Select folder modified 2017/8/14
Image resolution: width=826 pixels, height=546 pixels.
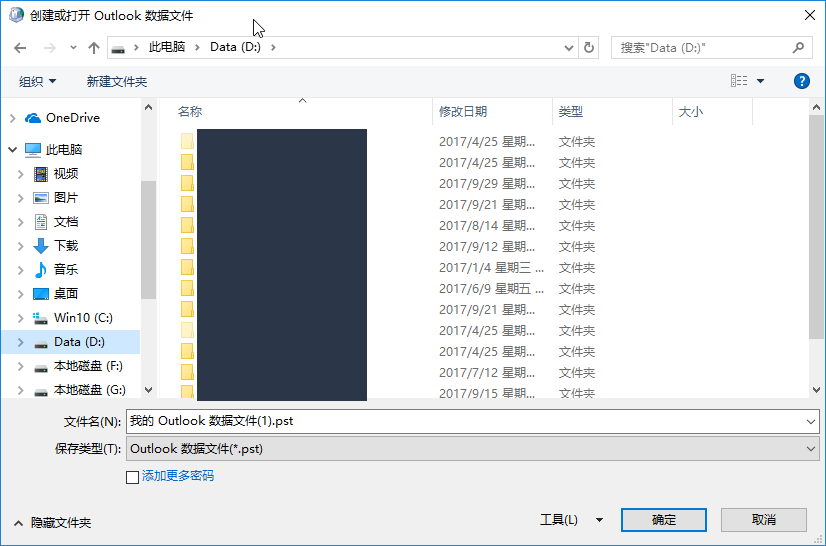point(388,226)
